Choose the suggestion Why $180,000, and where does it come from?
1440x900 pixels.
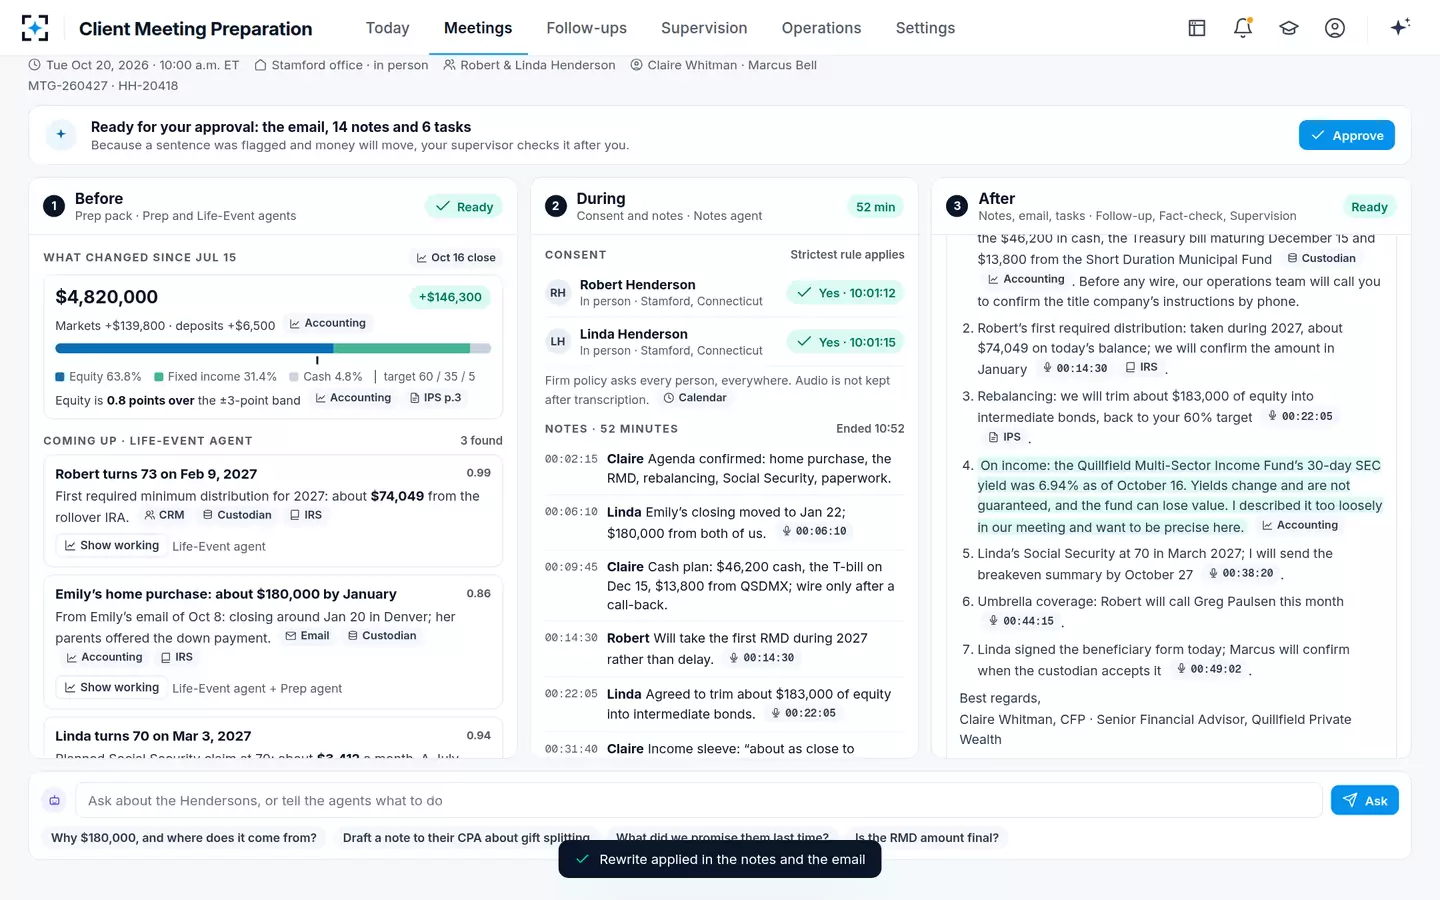click(184, 838)
